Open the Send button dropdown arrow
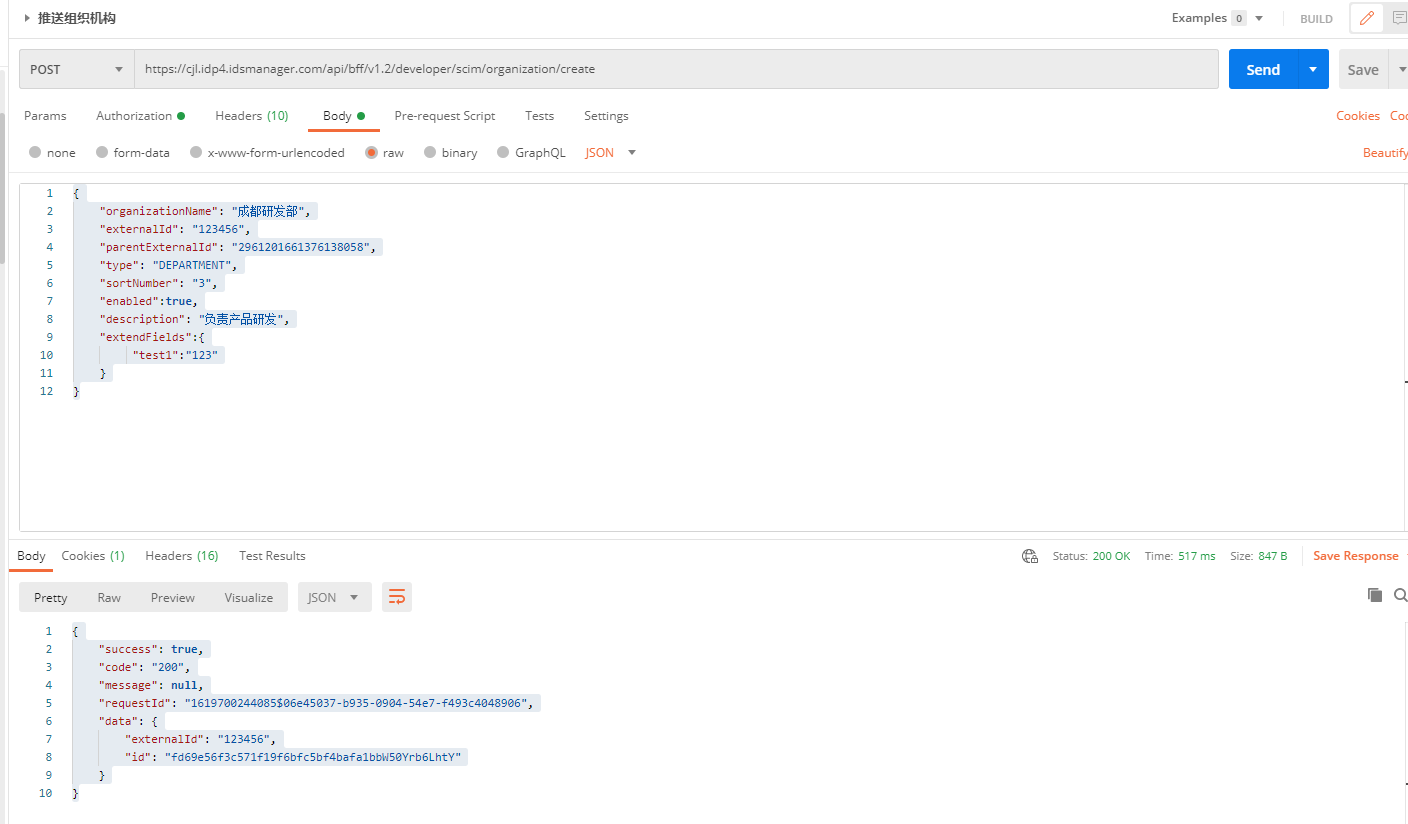This screenshot has height=824, width=1408. click(1313, 70)
